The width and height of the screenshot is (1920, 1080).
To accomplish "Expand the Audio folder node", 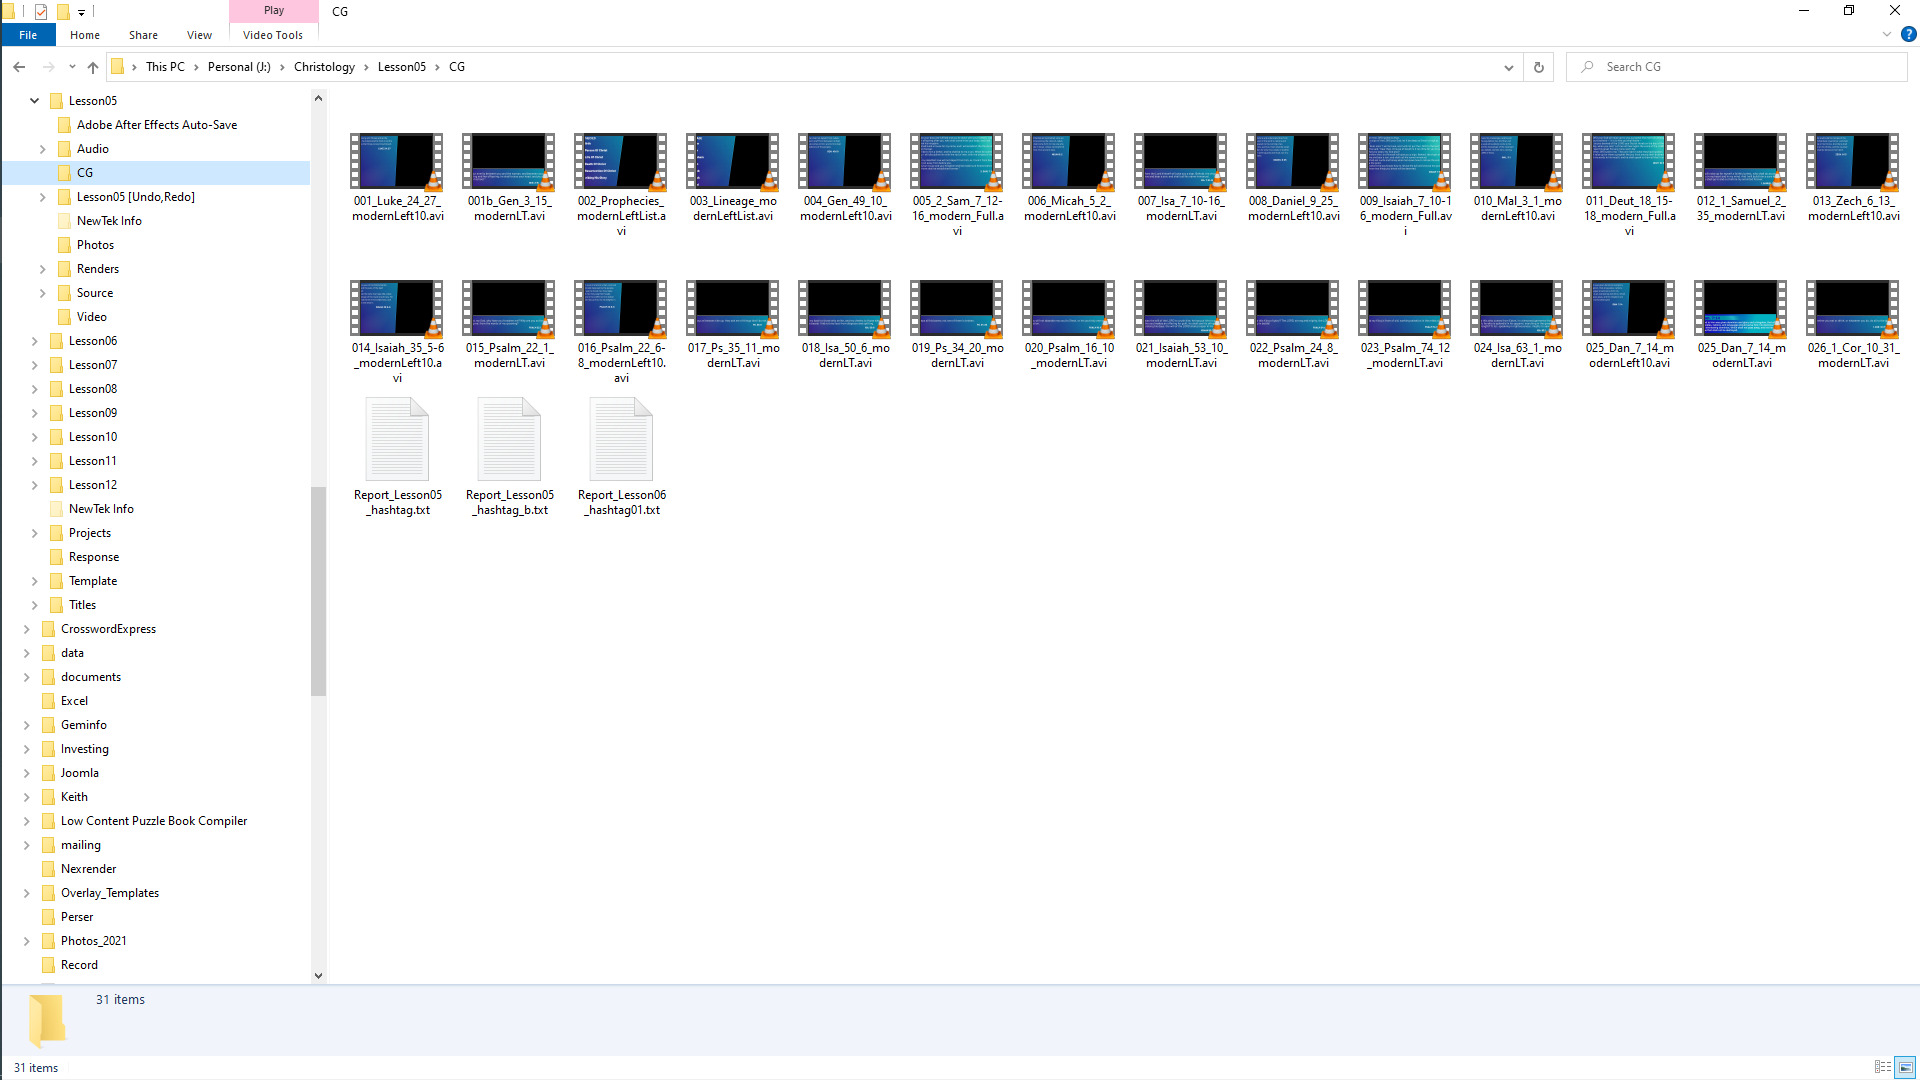I will pos(42,149).
